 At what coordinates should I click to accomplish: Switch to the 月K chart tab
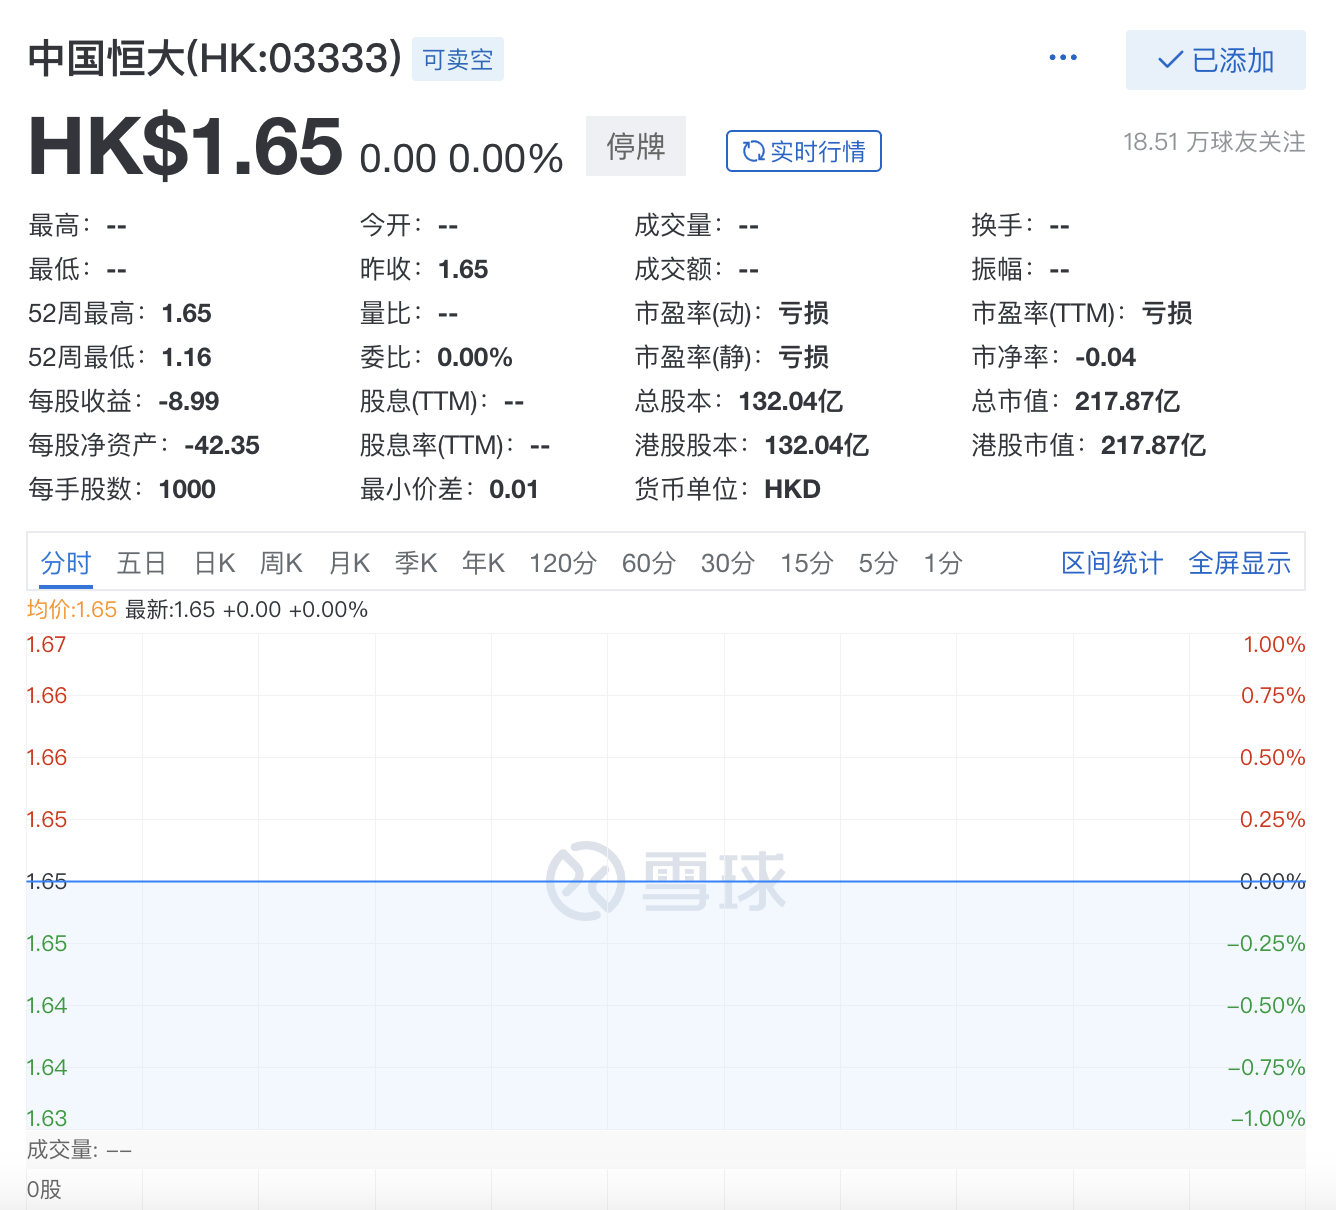(349, 563)
